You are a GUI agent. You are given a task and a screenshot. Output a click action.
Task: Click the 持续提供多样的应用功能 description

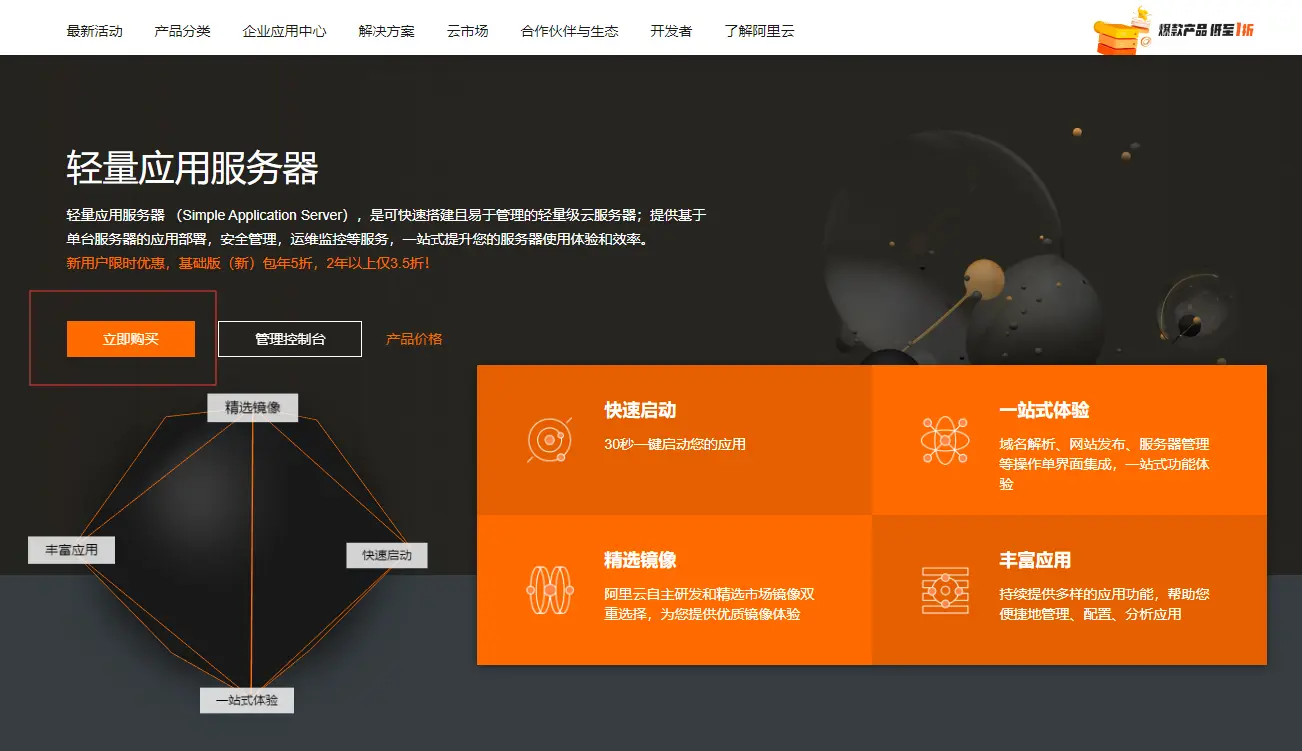click(1104, 604)
